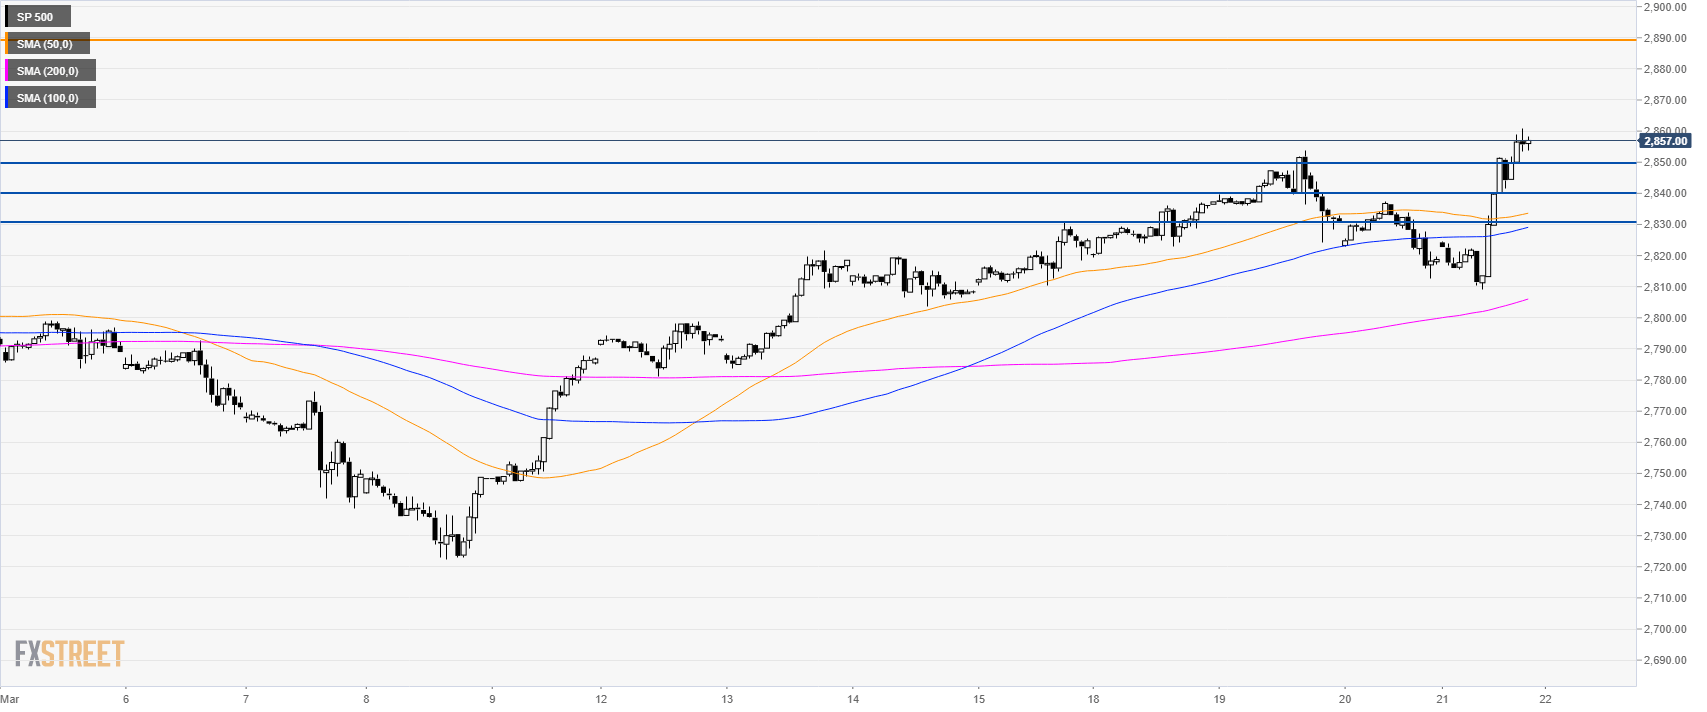
Task: Click the 2,770.00 price axis label
Action: [1665, 411]
